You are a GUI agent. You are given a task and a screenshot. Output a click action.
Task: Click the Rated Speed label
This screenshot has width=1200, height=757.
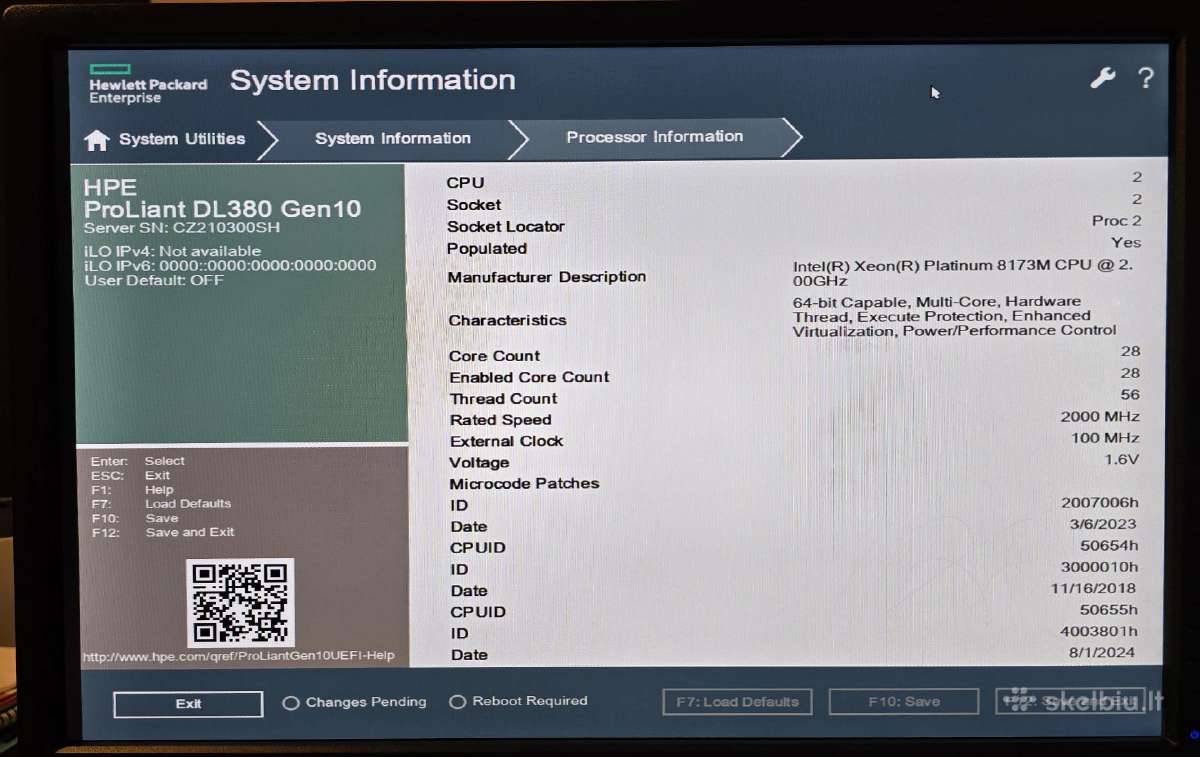[500, 420]
